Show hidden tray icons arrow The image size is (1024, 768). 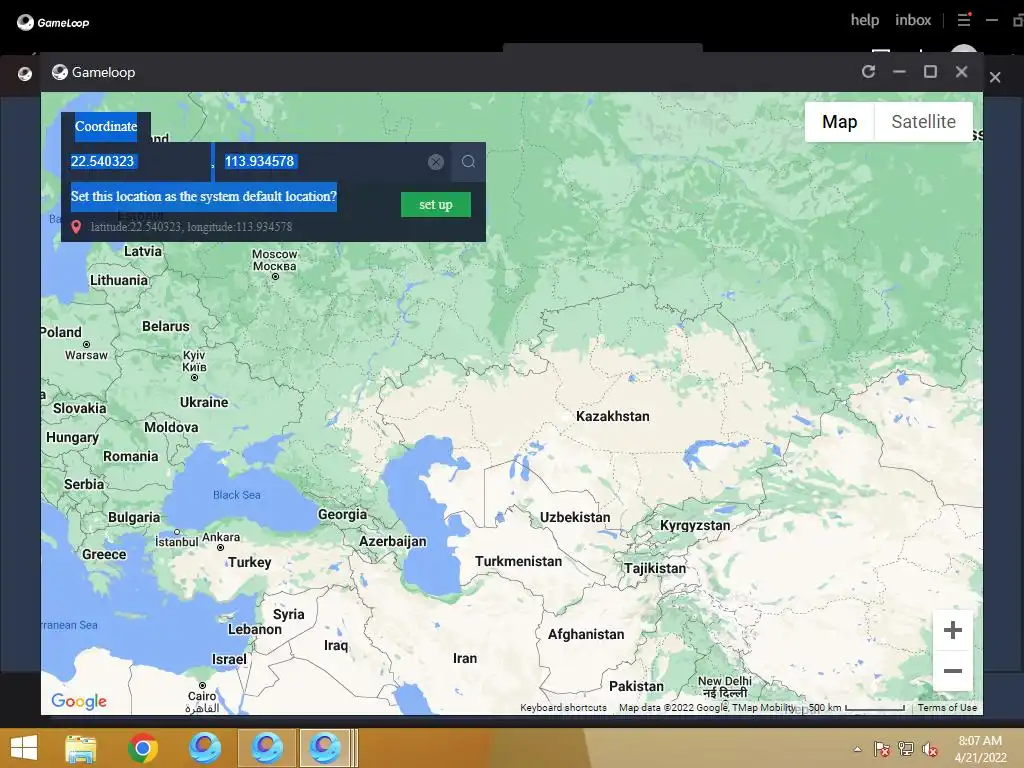click(857, 749)
